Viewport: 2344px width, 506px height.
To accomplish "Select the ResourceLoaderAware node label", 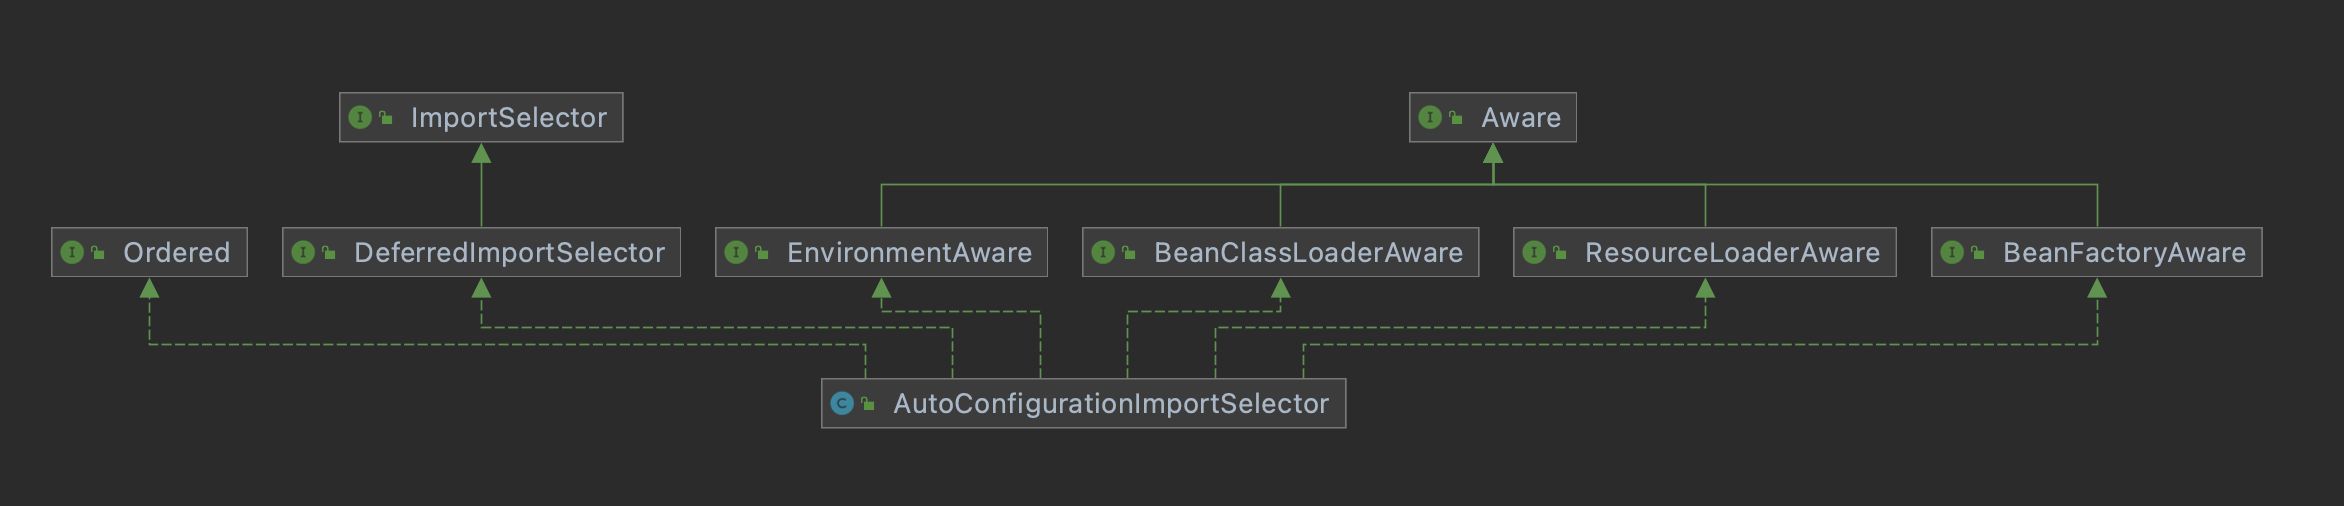I will point(1732,253).
